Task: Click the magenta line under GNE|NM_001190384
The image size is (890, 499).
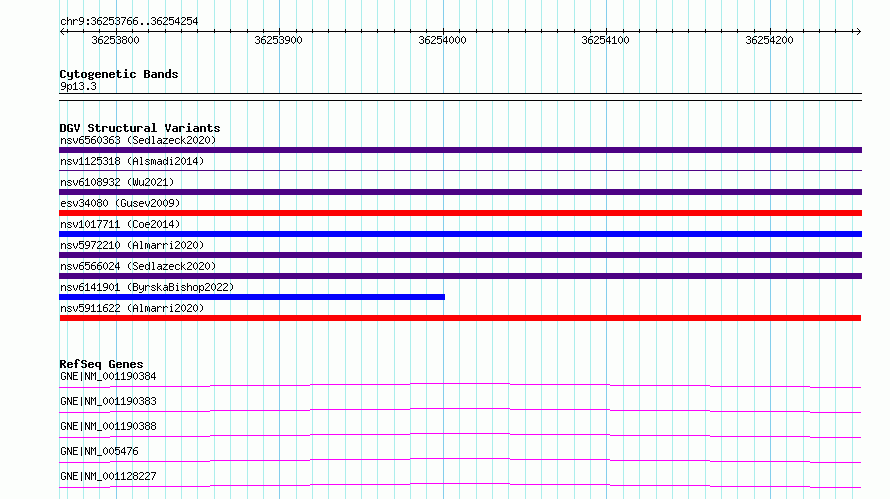Action: pyautogui.click(x=460, y=385)
